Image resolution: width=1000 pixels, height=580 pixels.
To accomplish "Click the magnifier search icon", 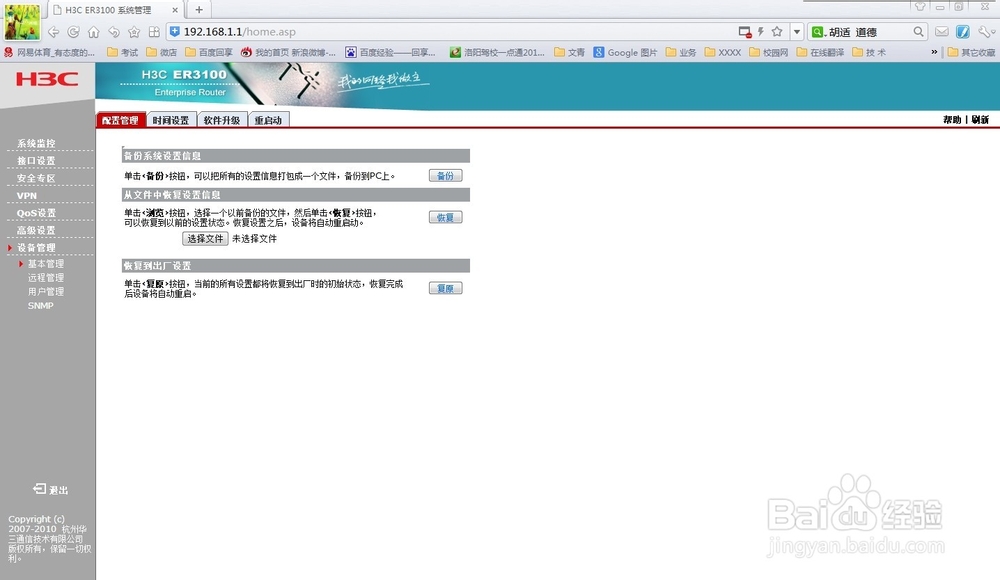I will point(918,31).
